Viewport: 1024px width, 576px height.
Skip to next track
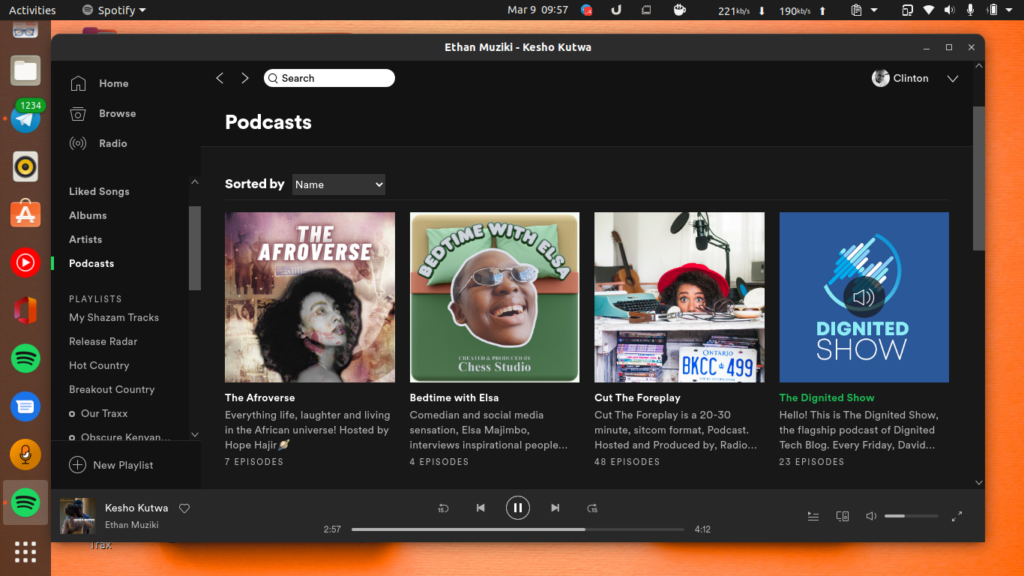(555, 508)
